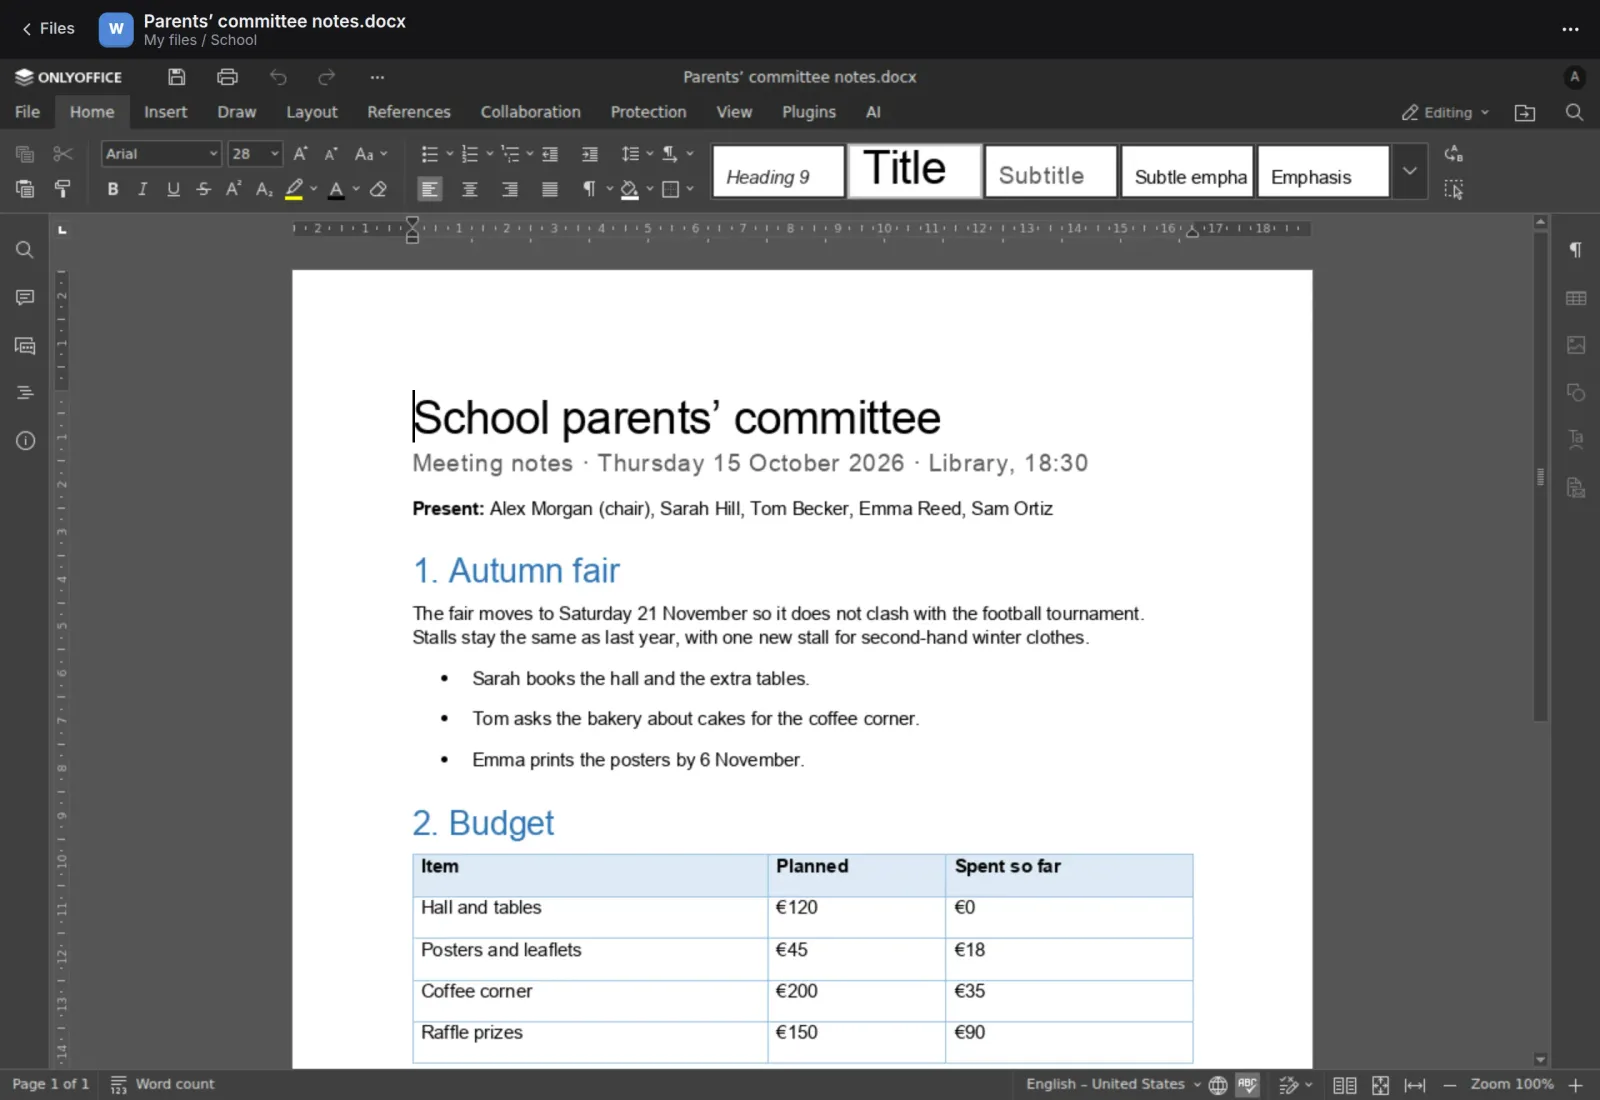
Task: Click the Copy Style paintbrush icon
Action: 62,189
